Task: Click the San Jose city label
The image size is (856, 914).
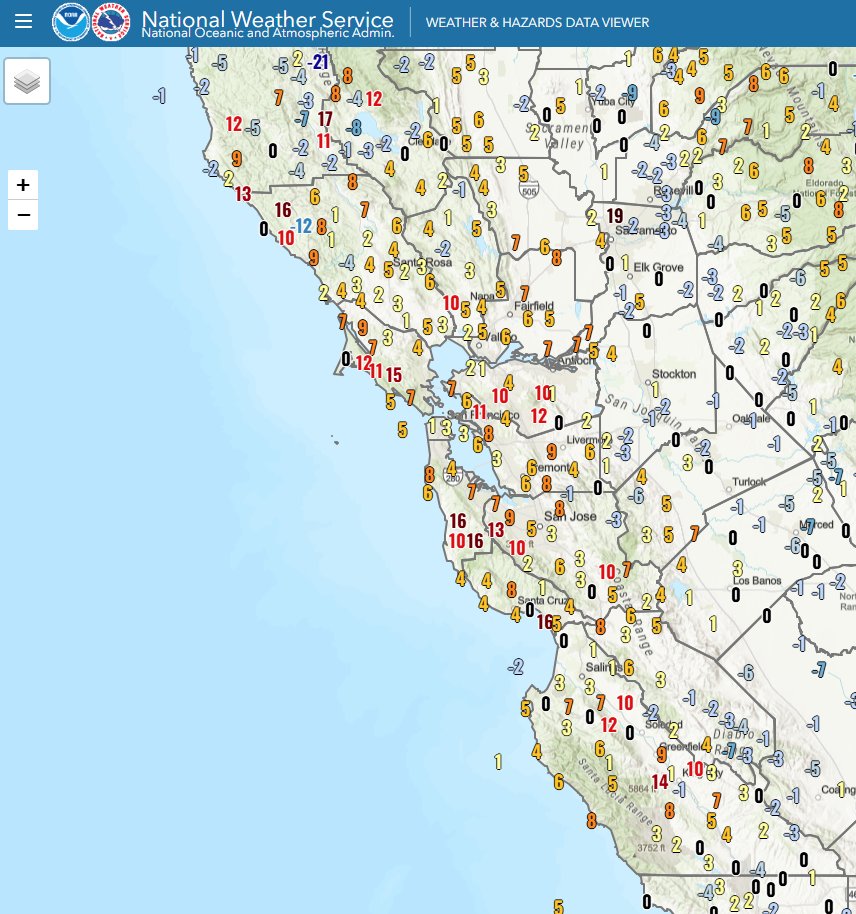Action: pyautogui.click(x=570, y=516)
